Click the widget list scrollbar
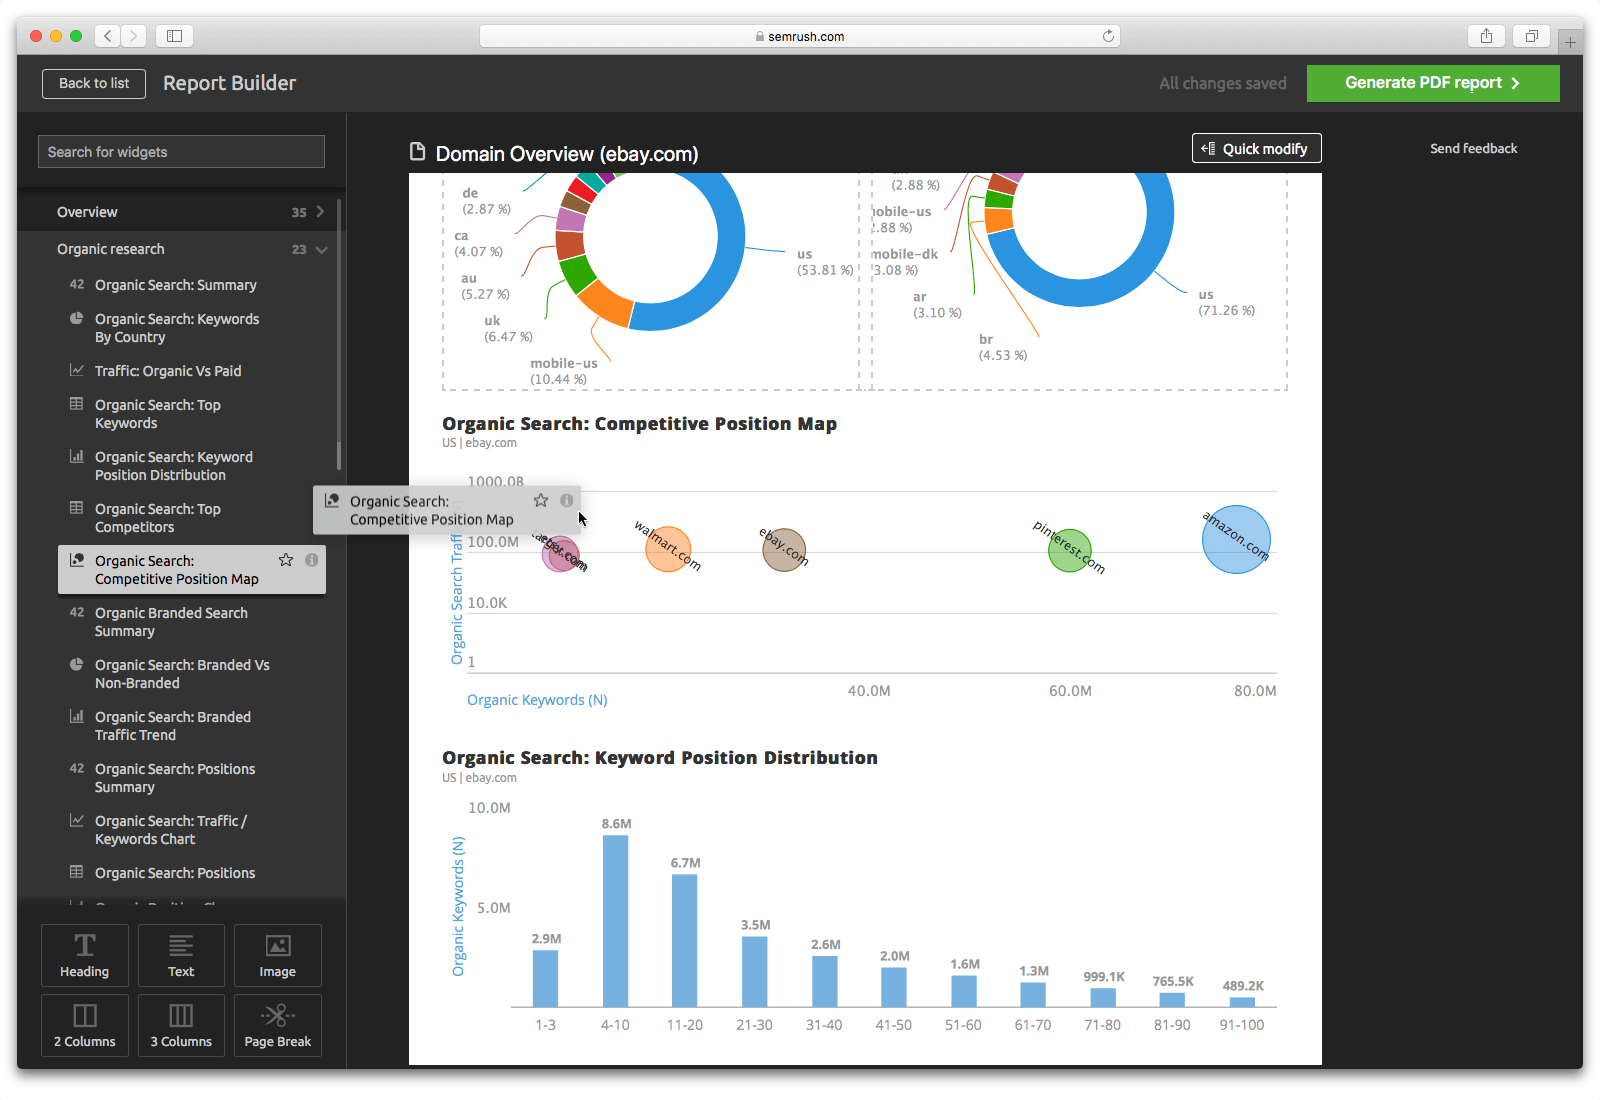The image size is (1600, 1100). pos(339,335)
